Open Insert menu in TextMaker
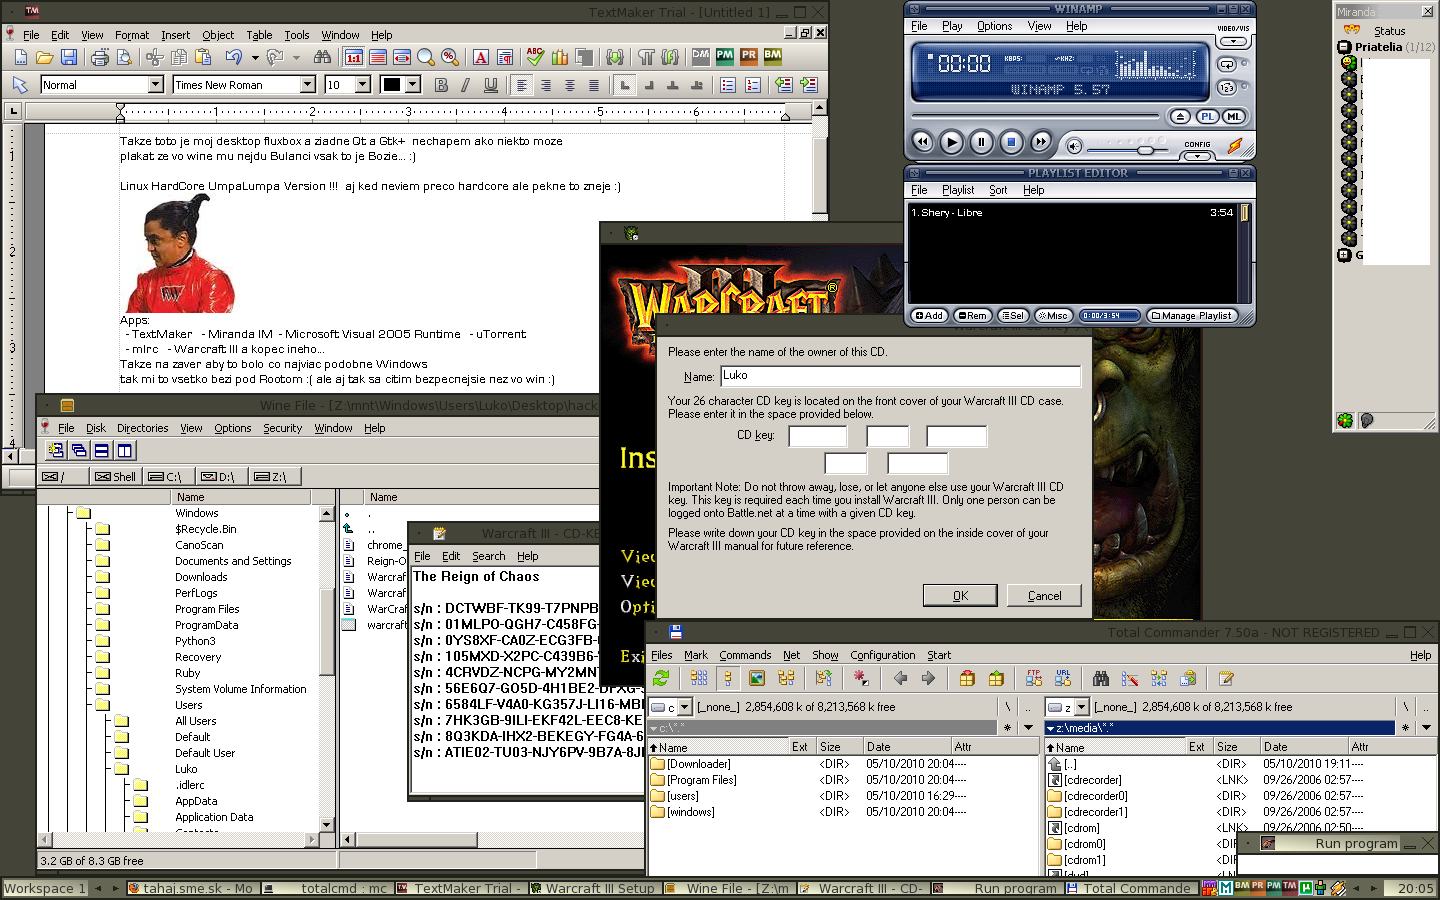Screen dimensions: 1440x900 pos(175,35)
